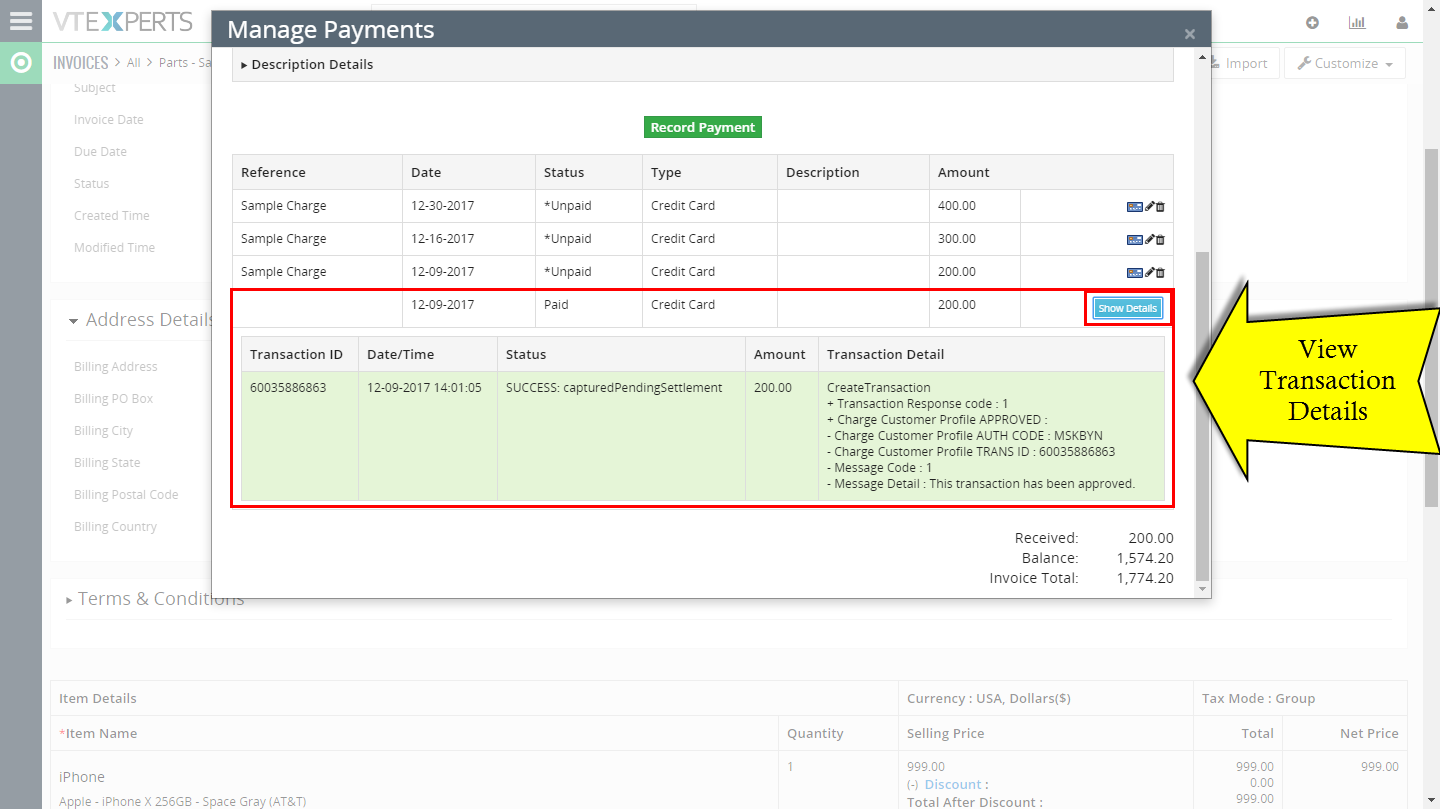The width and height of the screenshot is (1440, 809).
Task: Click the Discount link under iPhone
Action: (x=953, y=785)
